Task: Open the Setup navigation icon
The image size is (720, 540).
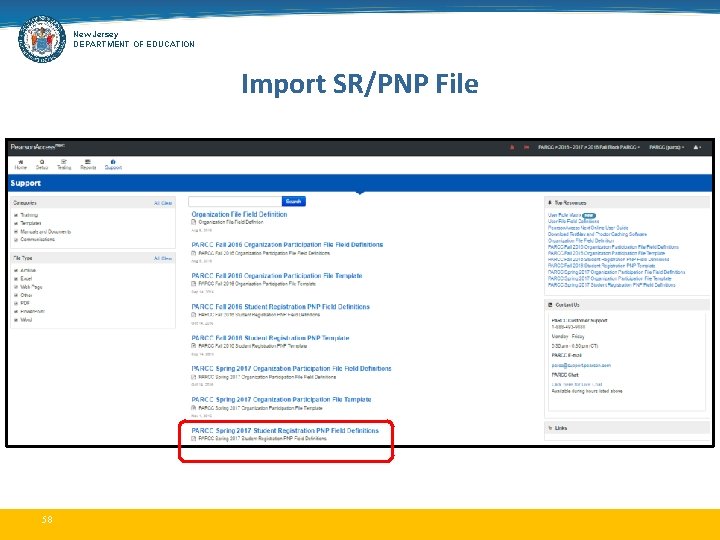Action: click(42, 164)
